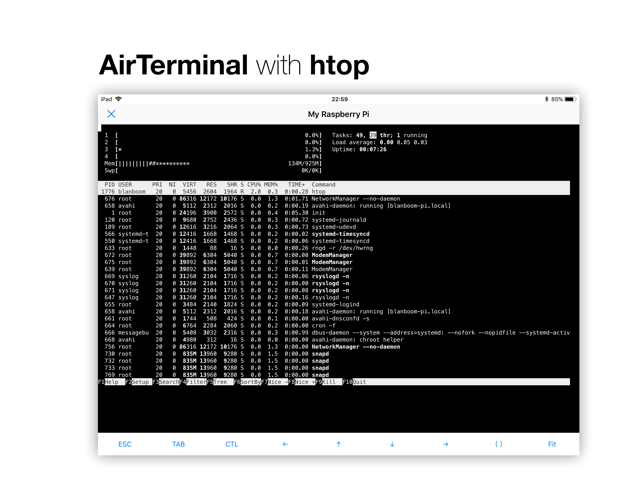The height and width of the screenshot is (482, 643).
Task: Click the Swp usage bar meter
Action: coord(213,170)
